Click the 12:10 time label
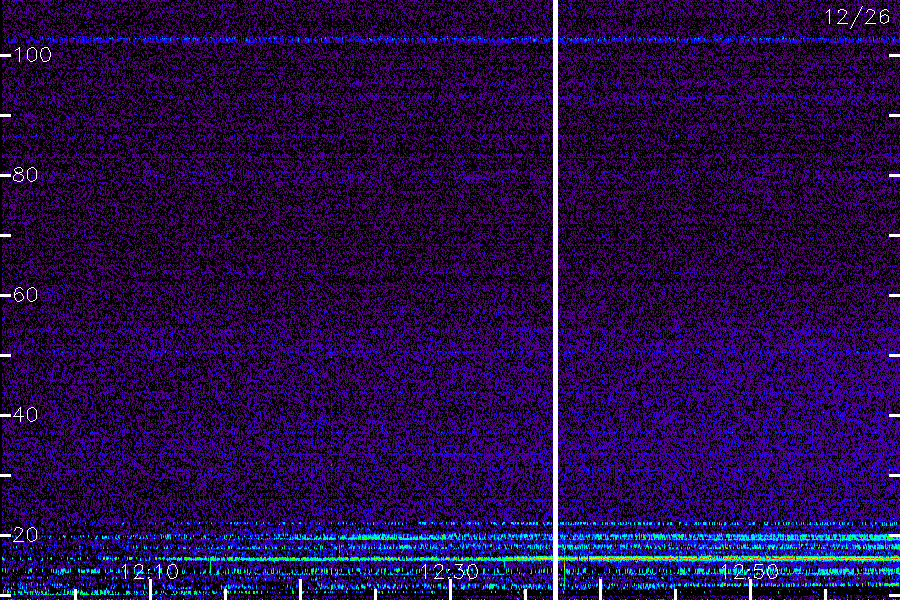Image resolution: width=900 pixels, height=600 pixels. coord(150,571)
